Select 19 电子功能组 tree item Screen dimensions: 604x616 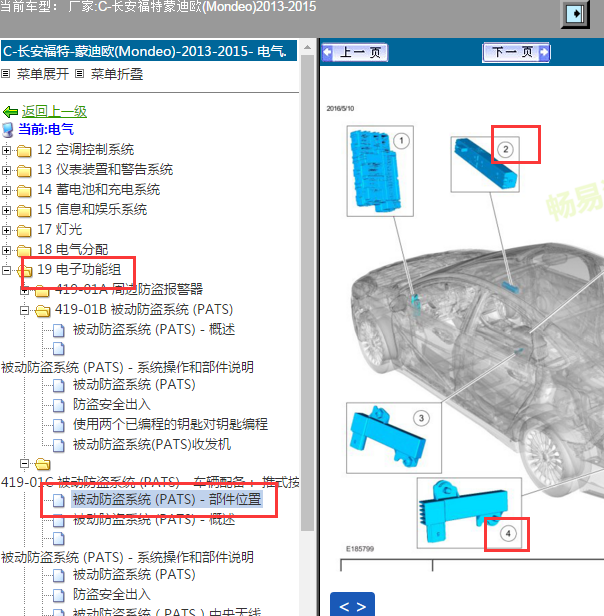79,270
